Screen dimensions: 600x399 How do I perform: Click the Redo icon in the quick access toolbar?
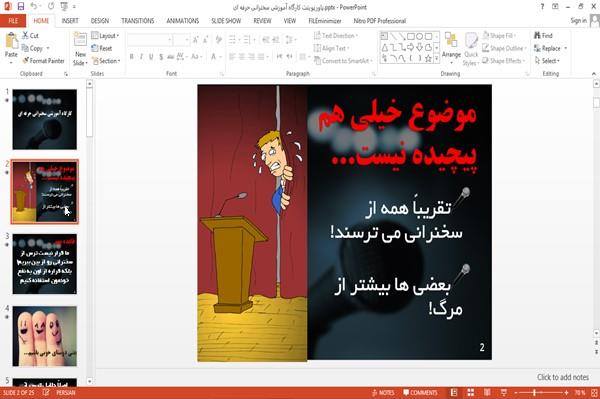pyautogui.click(x=51, y=7)
